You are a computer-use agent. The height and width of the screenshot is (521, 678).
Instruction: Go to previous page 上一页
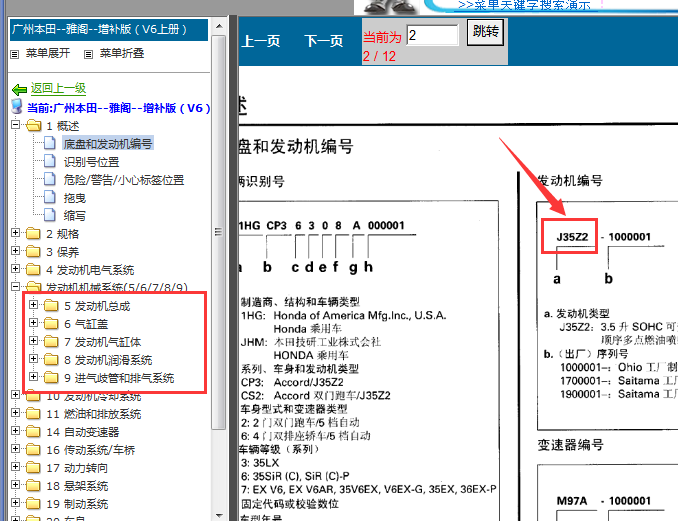point(261,41)
